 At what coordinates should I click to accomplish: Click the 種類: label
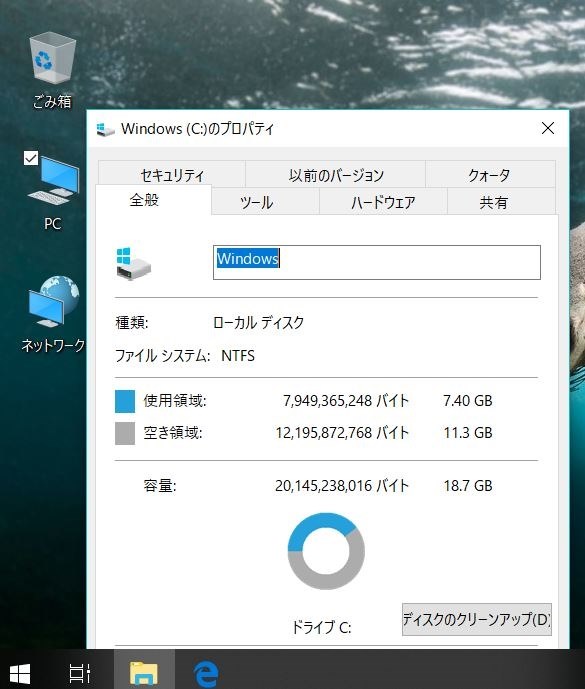[131, 323]
